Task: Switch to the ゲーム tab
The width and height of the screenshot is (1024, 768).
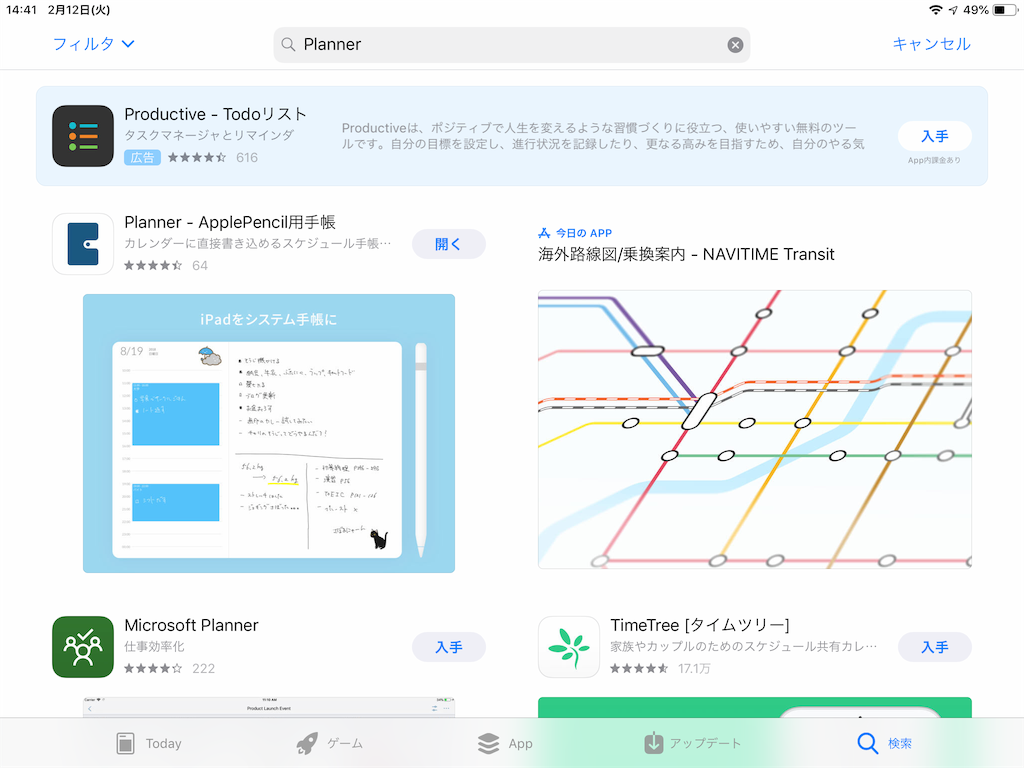Action: coord(328,743)
